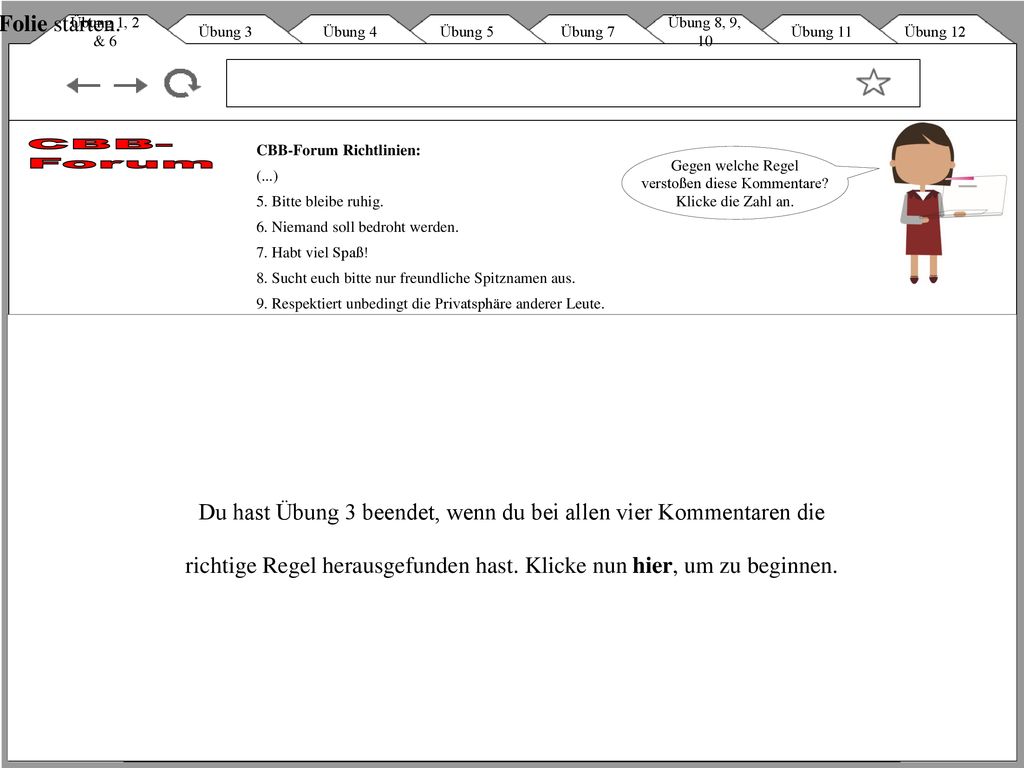
Task: Switch to the Übung 11 tab
Action: pyautogui.click(x=821, y=31)
